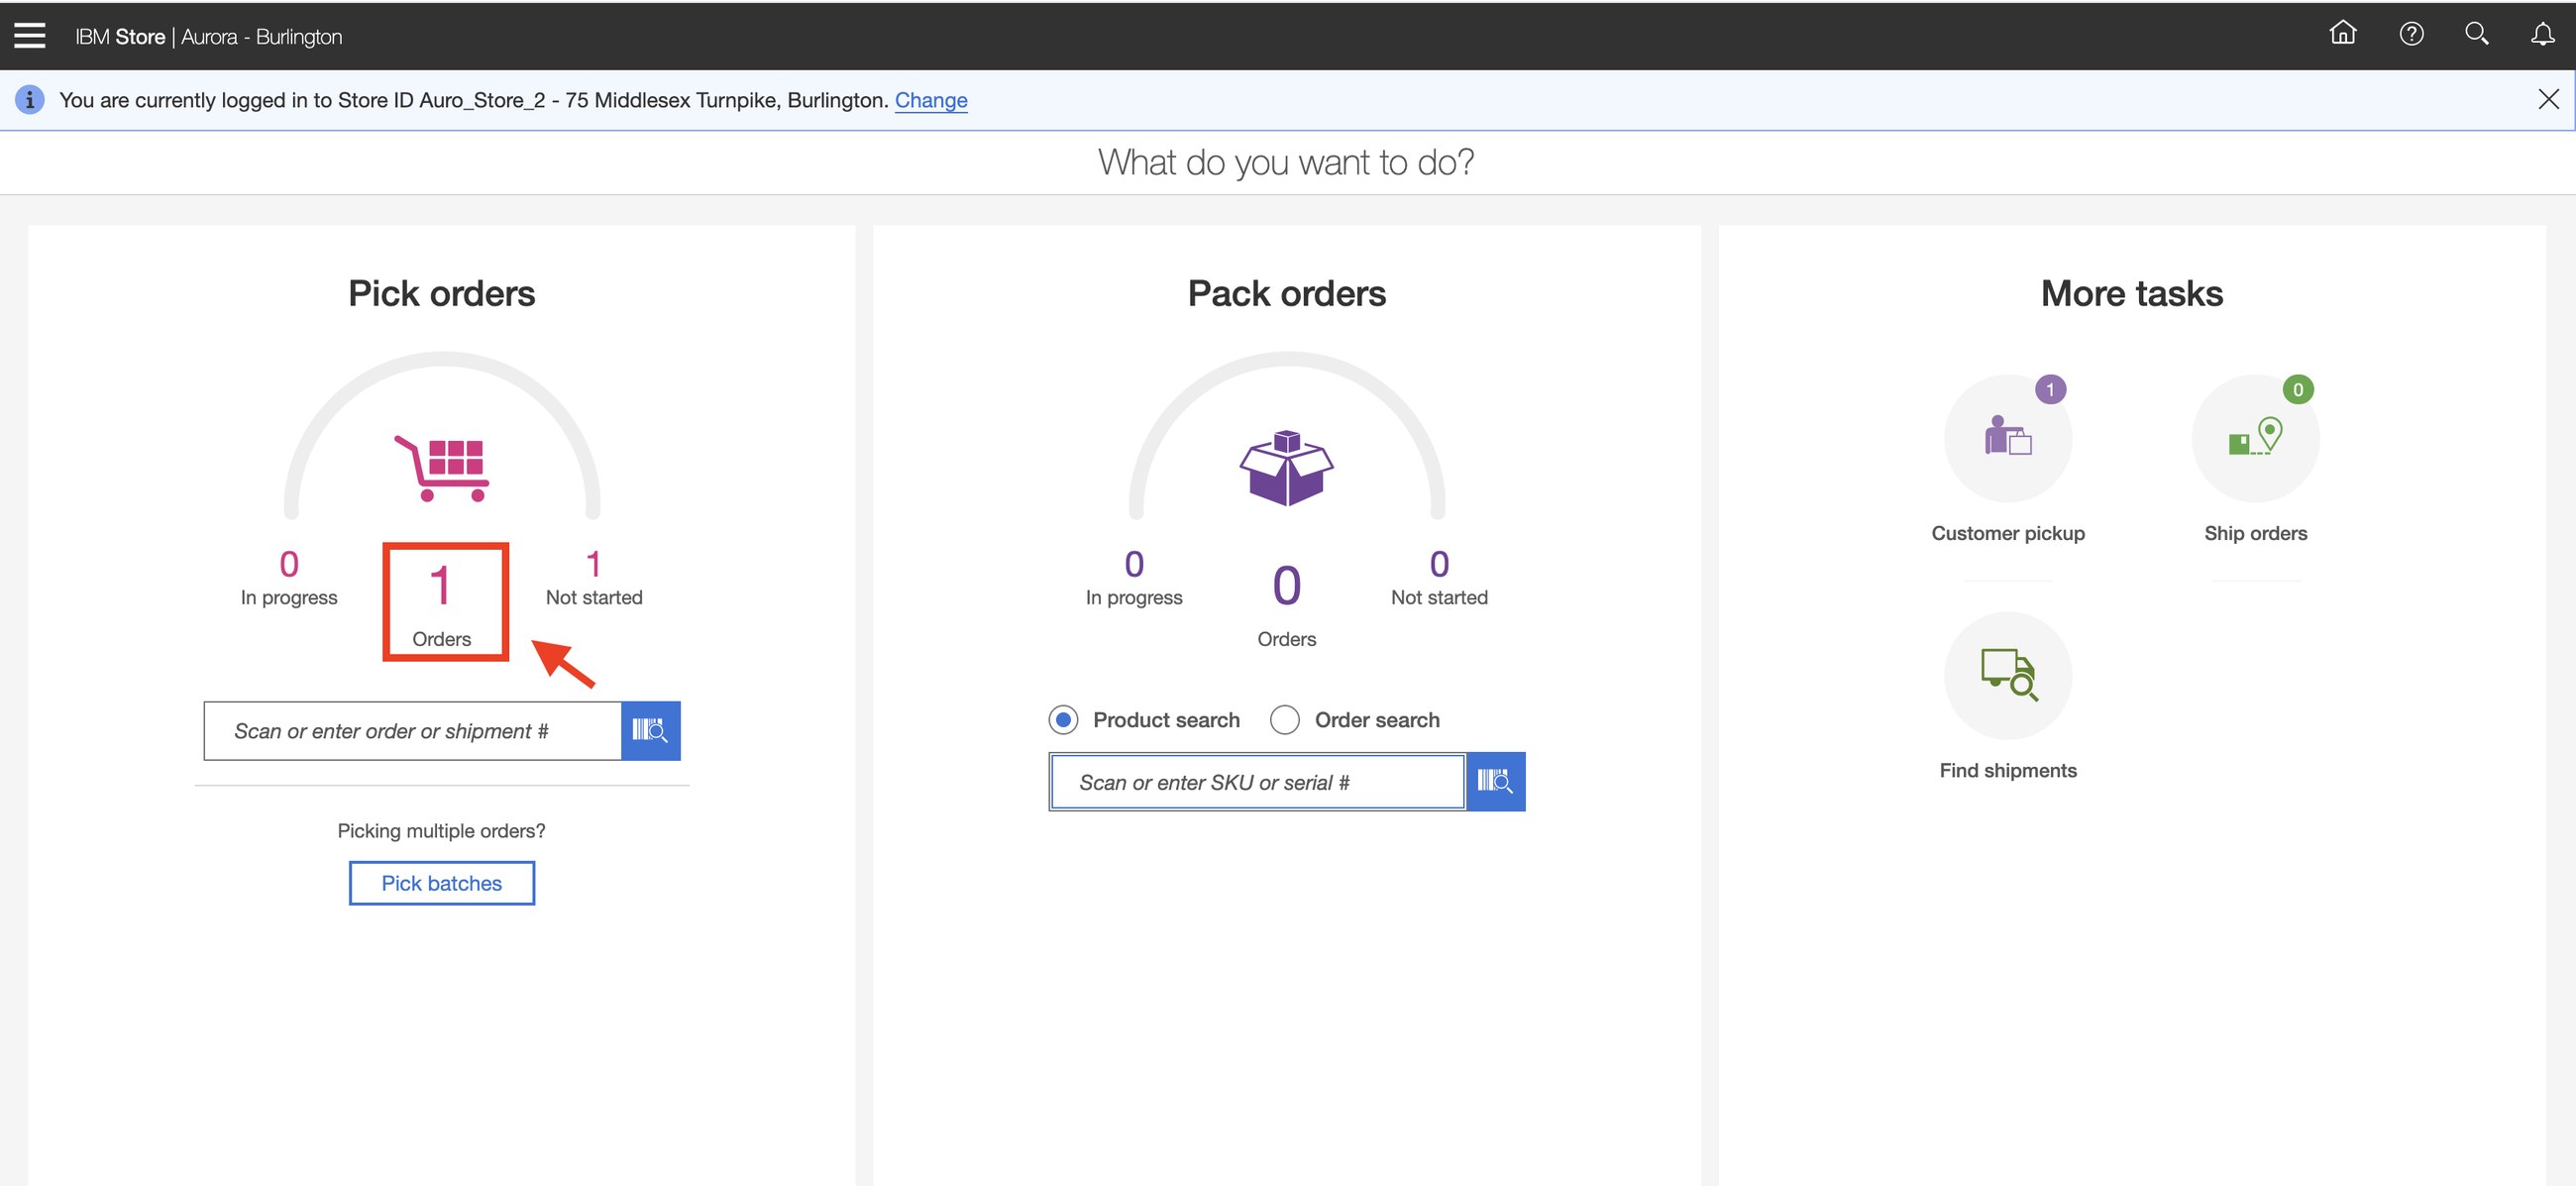Click the barcode scan button for SKU search
The image size is (2576, 1186).
1495,781
